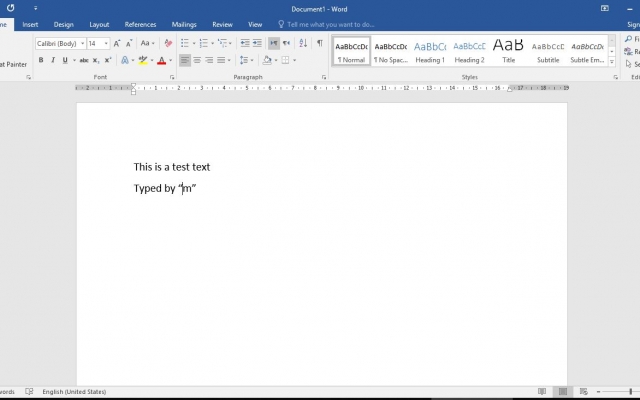The image size is (640, 400).
Task: Toggle the Bold formatting button
Action: 41,60
